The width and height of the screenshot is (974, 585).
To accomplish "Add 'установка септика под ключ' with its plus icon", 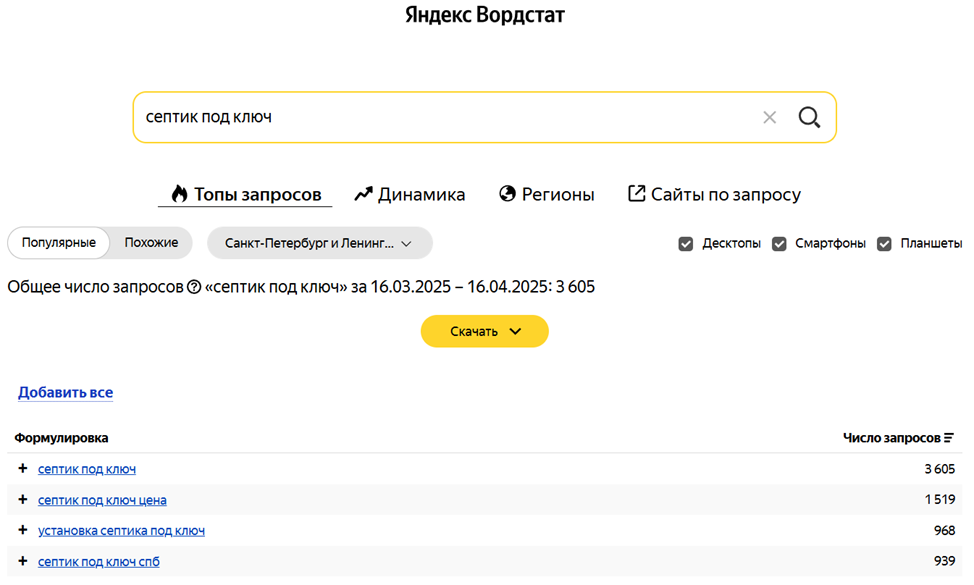I will tap(23, 530).
